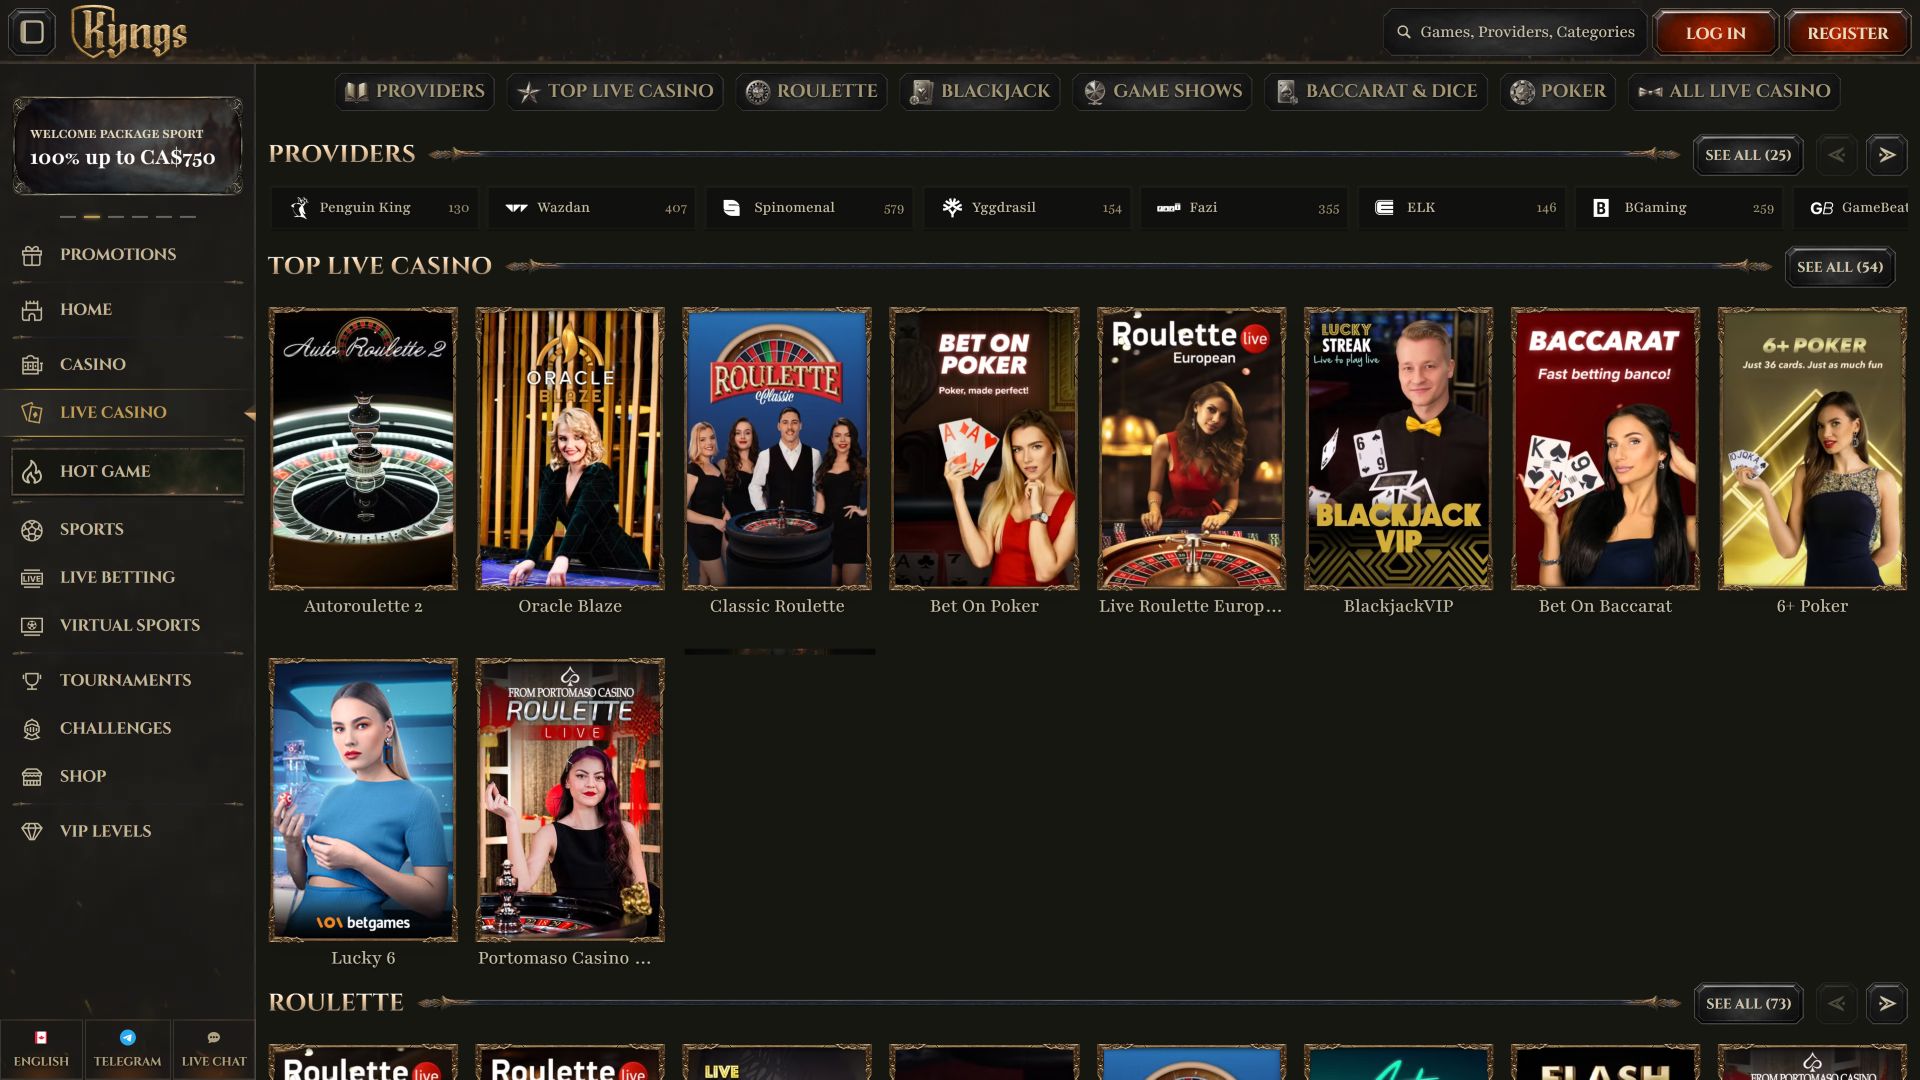Click the Casino sidebar icon
The height and width of the screenshot is (1080, 1920).
tap(32, 365)
